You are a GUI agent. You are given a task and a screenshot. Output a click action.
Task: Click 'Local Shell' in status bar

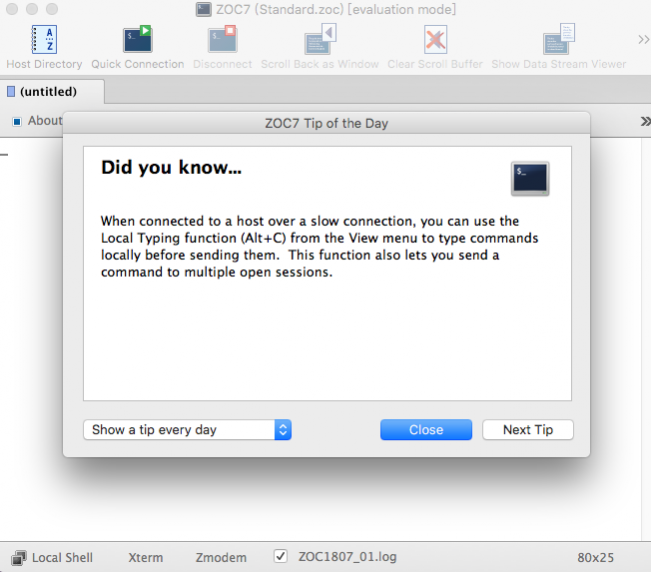(62, 557)
